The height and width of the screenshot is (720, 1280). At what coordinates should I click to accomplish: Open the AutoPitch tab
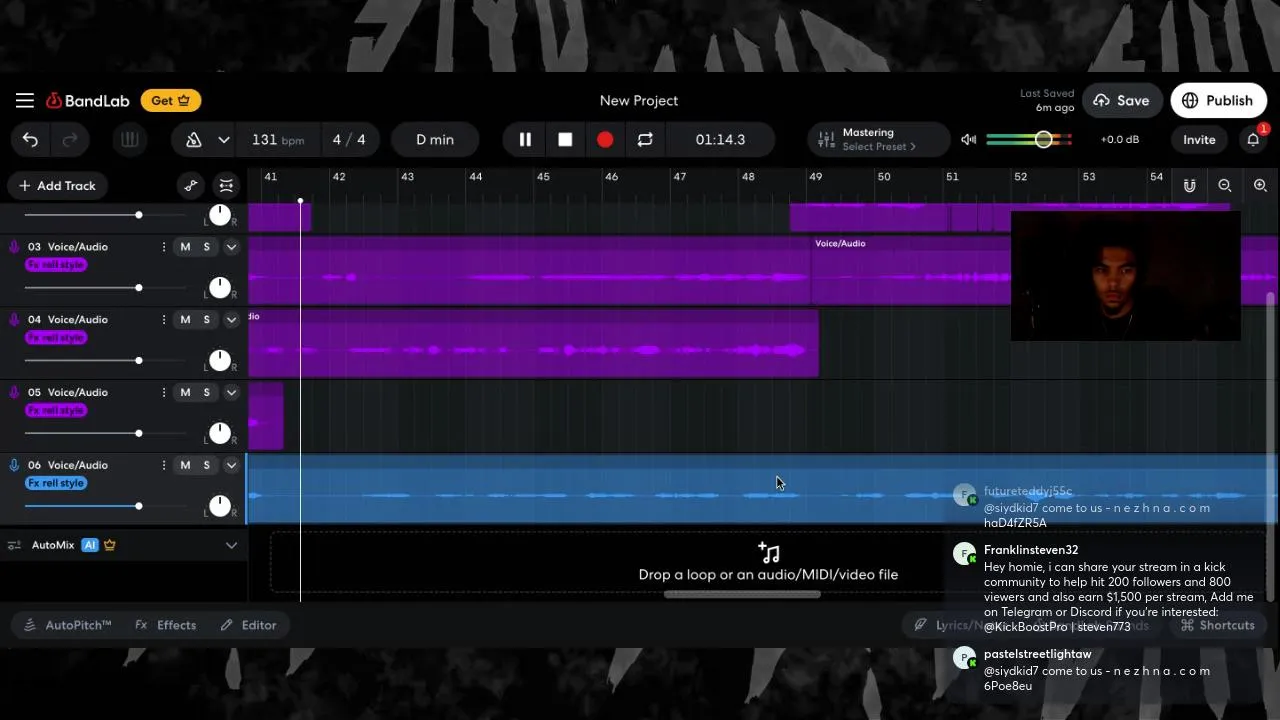pyautogui.click(x=69, y=625)
